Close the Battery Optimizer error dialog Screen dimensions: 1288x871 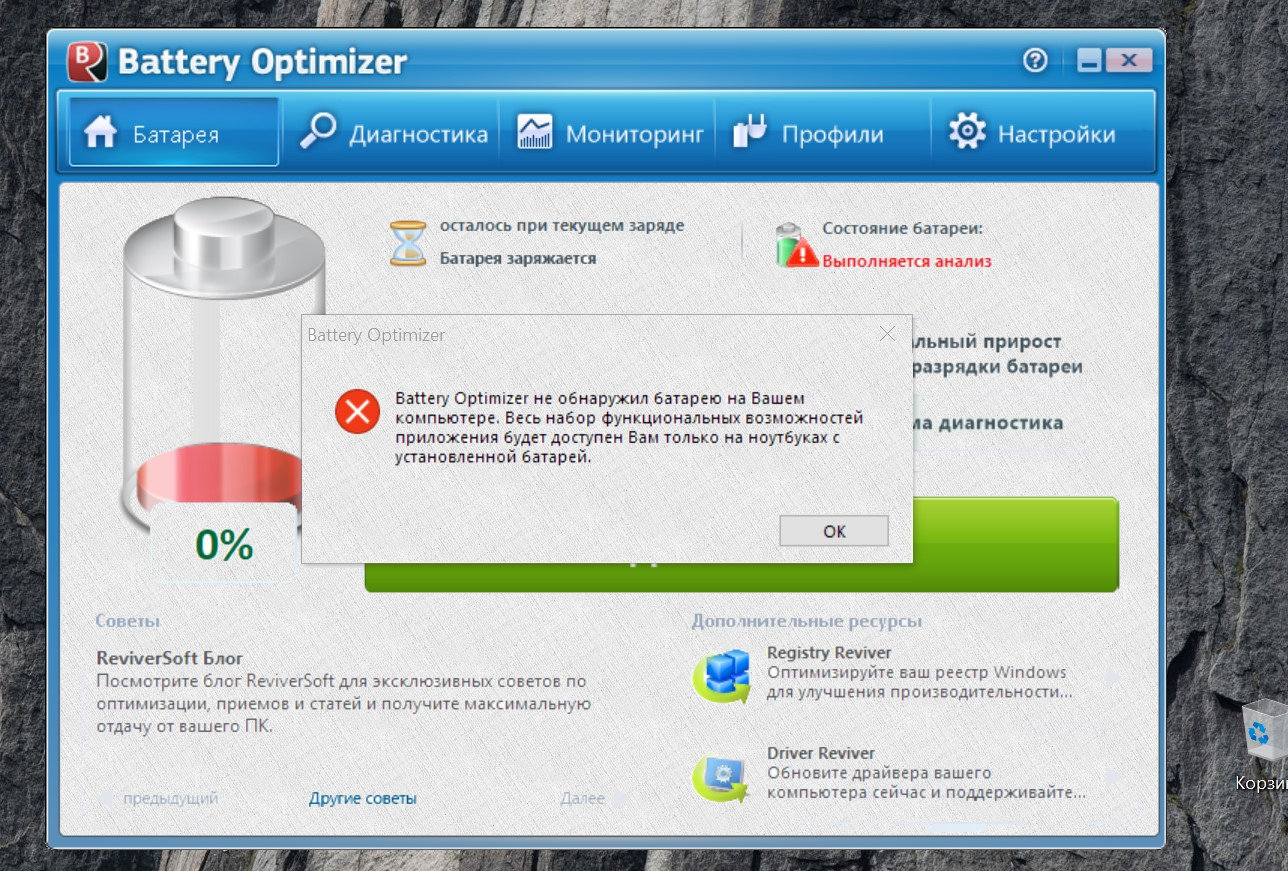[x=887, y=334]
